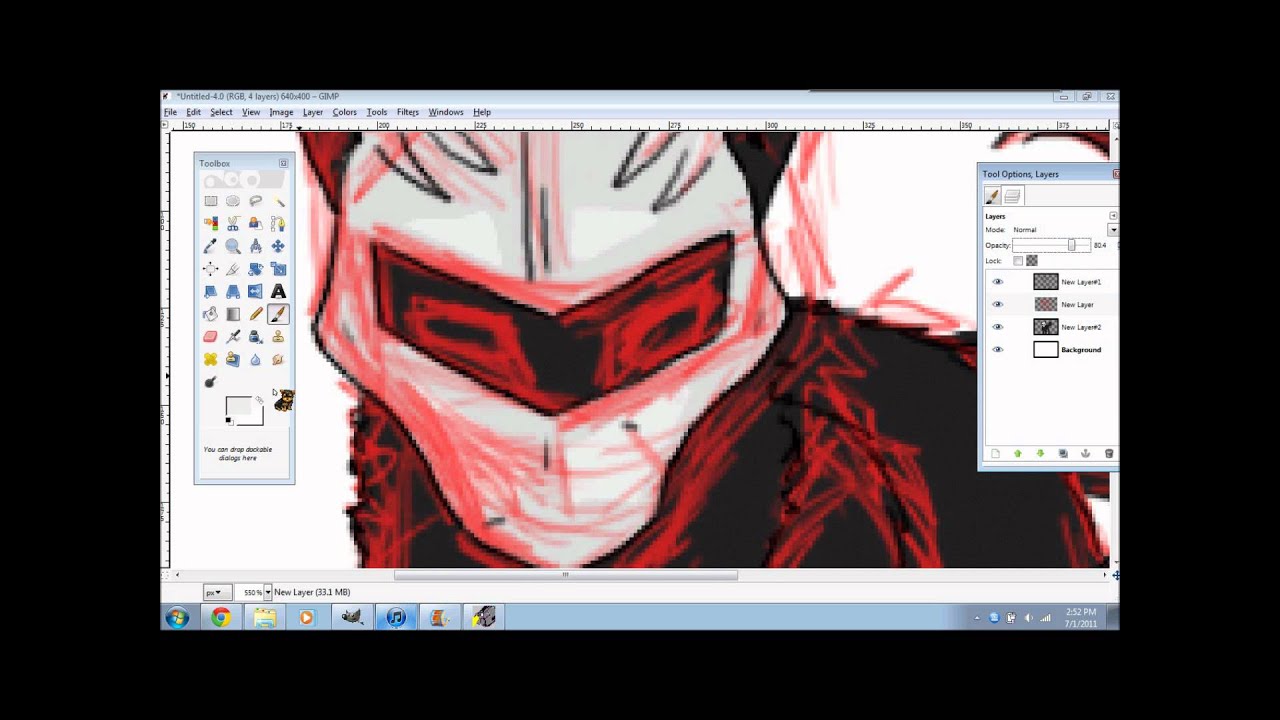
Task: Select the Zoom magnifier tool
Action: click(233, 246)
